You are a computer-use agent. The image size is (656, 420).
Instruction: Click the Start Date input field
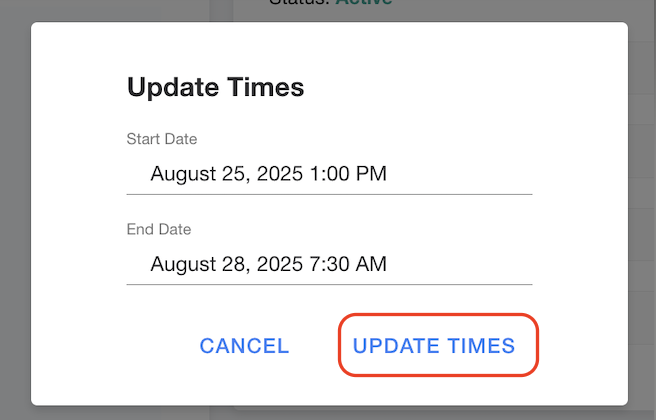click(329, 174)
